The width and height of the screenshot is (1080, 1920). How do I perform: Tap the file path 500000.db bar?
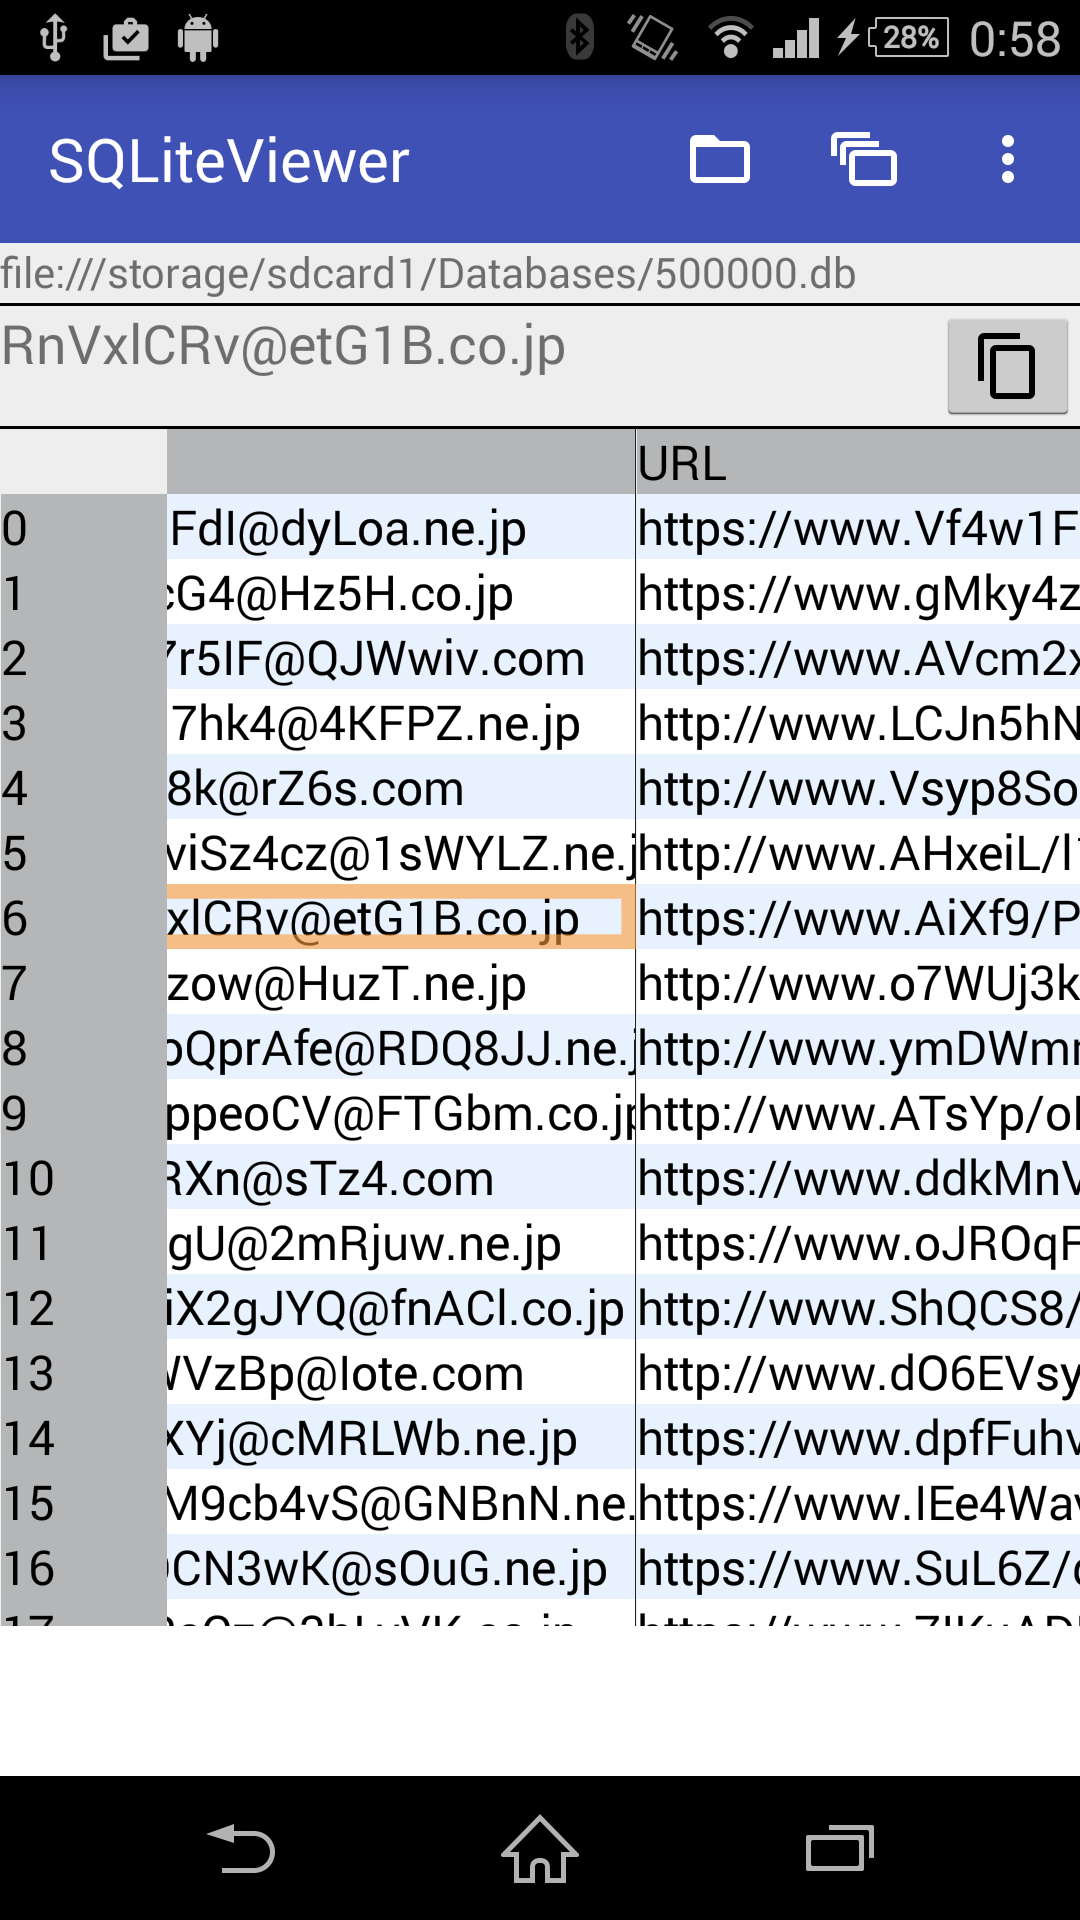(x=540, y=273)
